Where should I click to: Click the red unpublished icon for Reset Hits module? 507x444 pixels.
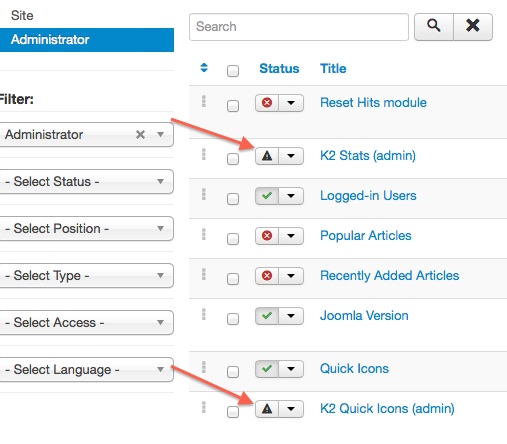point(267,103)
